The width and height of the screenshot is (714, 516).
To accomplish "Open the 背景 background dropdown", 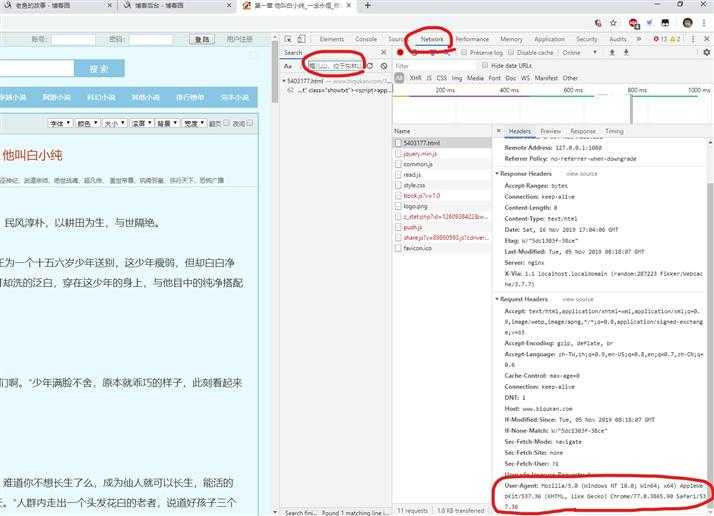I will coord(167,123).
